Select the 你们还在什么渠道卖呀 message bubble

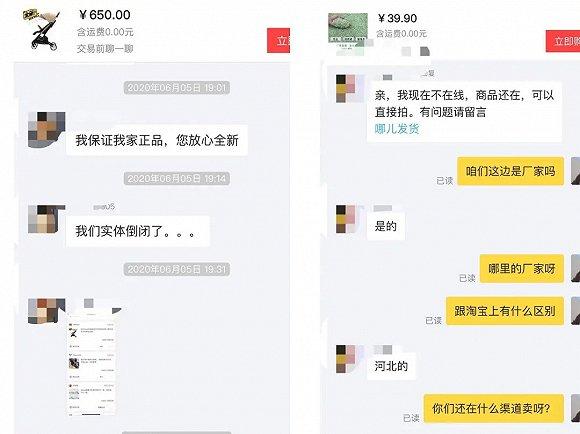(x=494, y=408)
